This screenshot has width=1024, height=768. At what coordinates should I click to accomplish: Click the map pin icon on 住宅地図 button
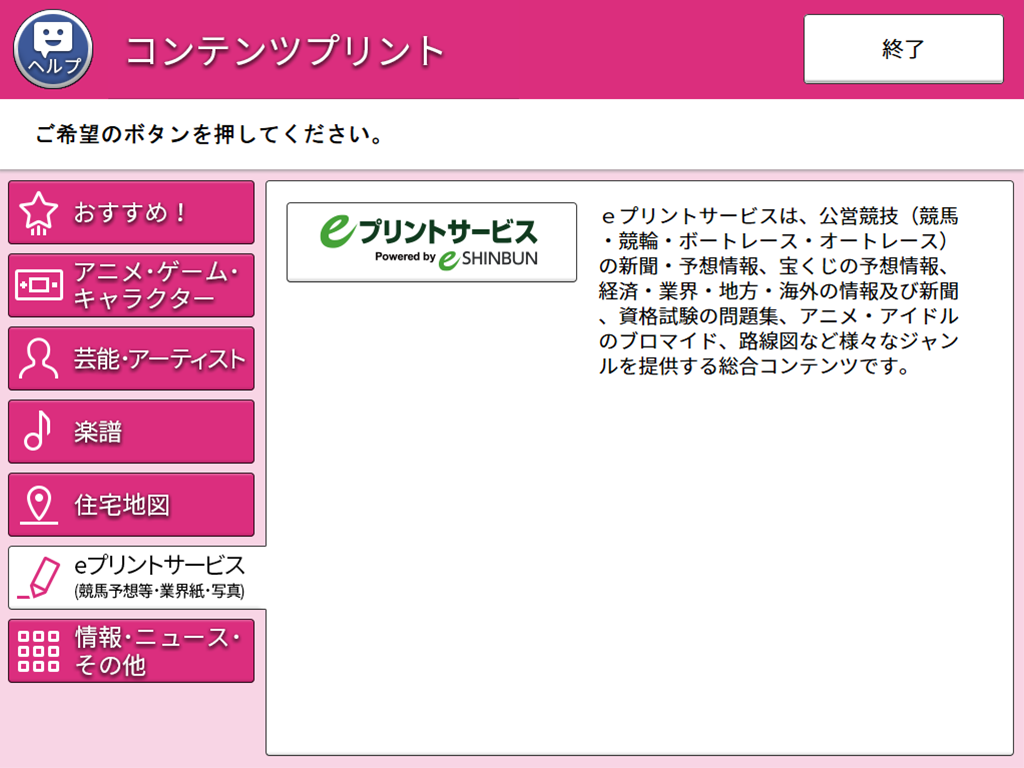pos(37,503)
